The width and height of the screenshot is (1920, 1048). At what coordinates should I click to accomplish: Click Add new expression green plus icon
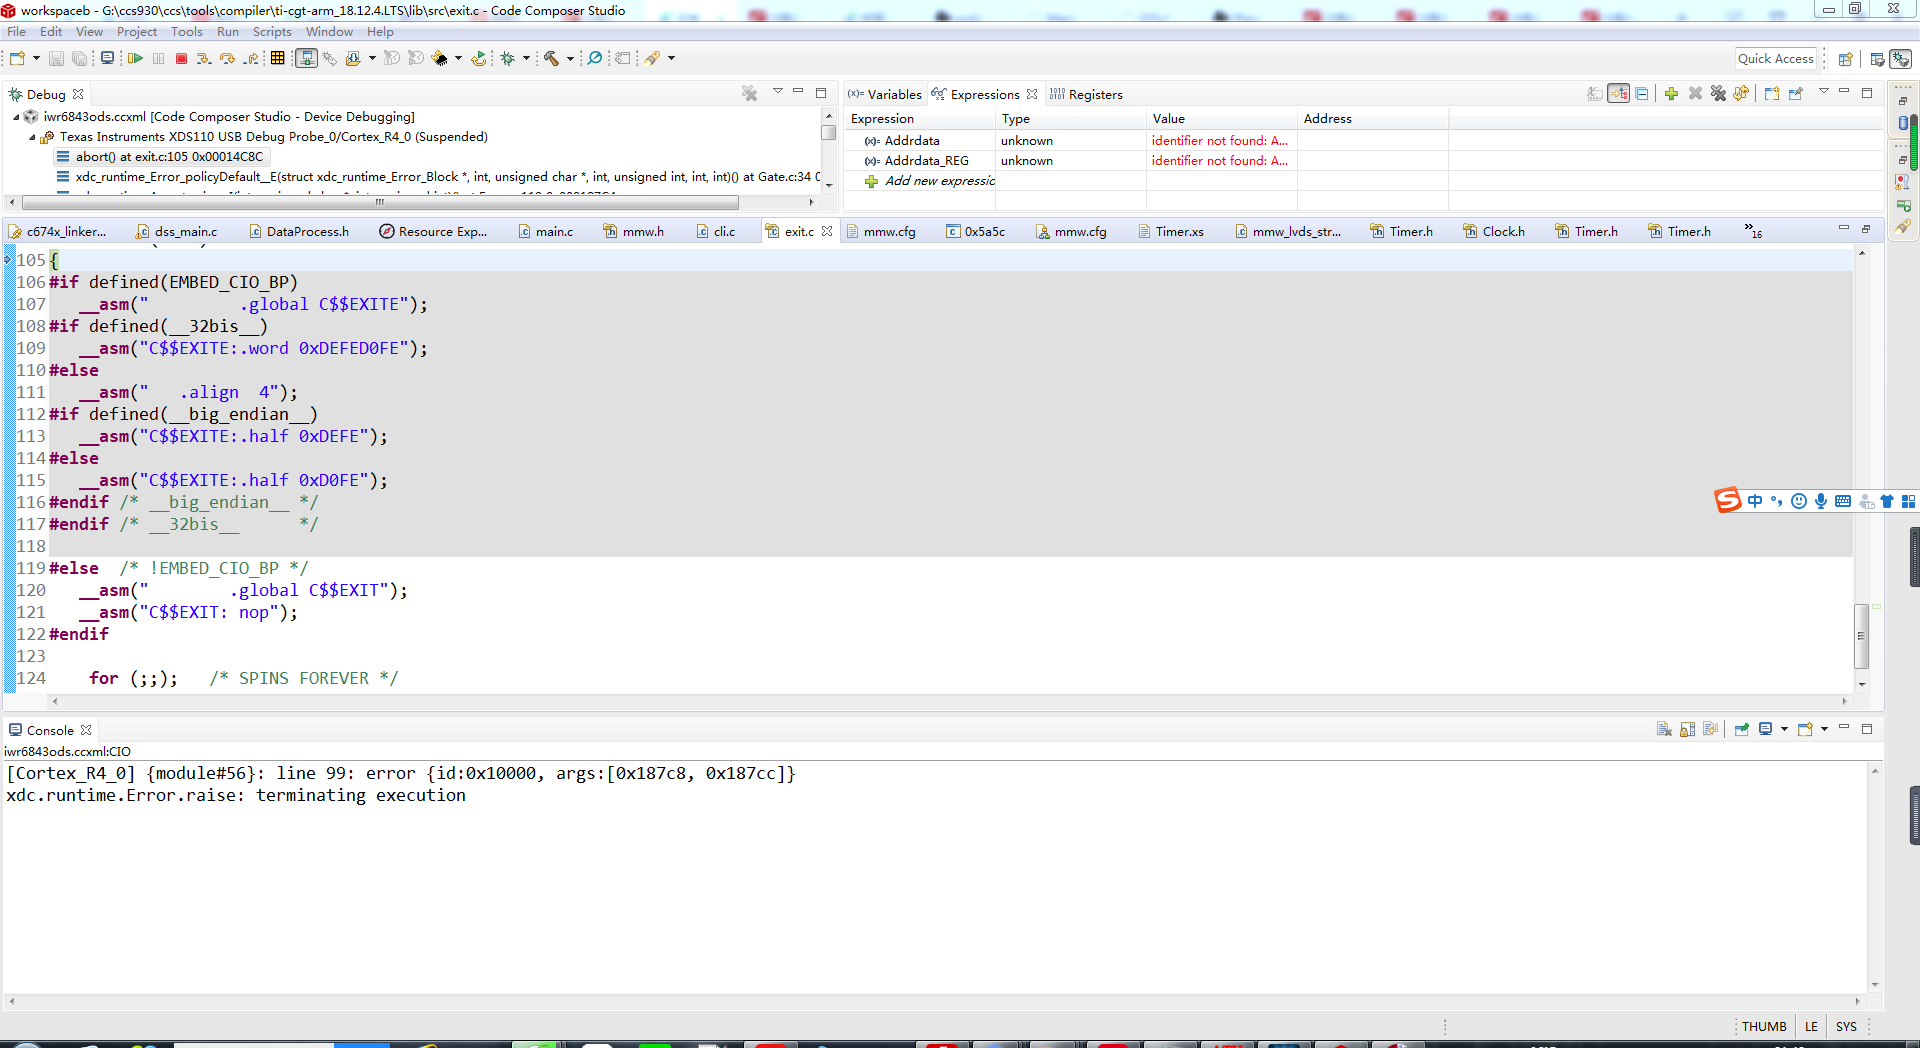click(1671, 94)
